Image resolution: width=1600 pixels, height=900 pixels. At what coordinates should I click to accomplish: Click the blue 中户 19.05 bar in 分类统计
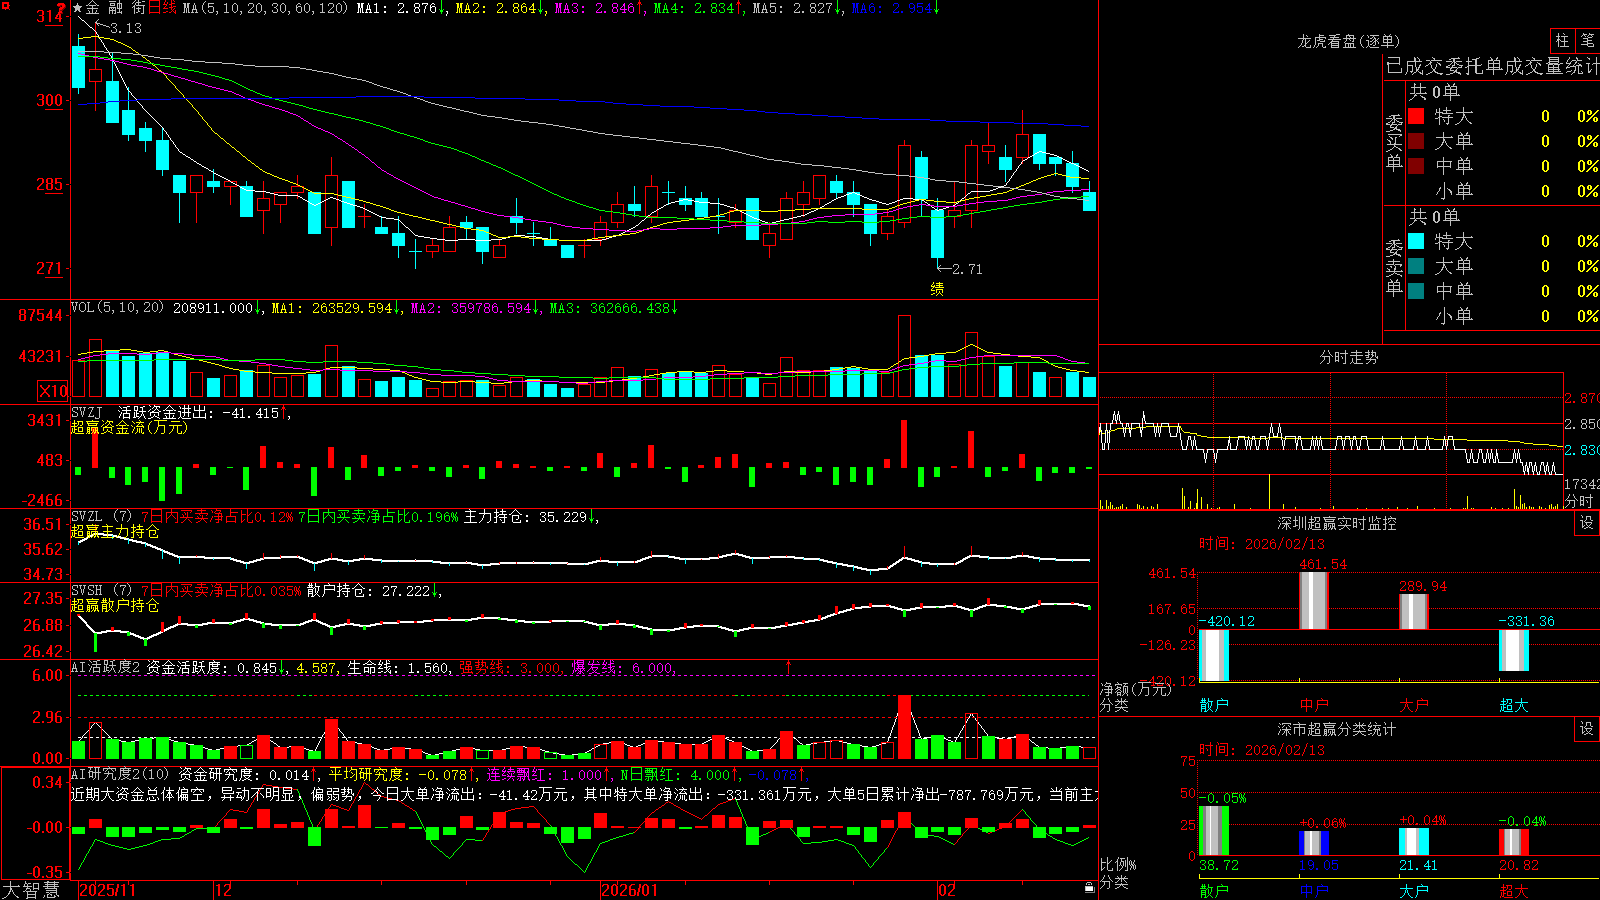[x=1314, y=843]
